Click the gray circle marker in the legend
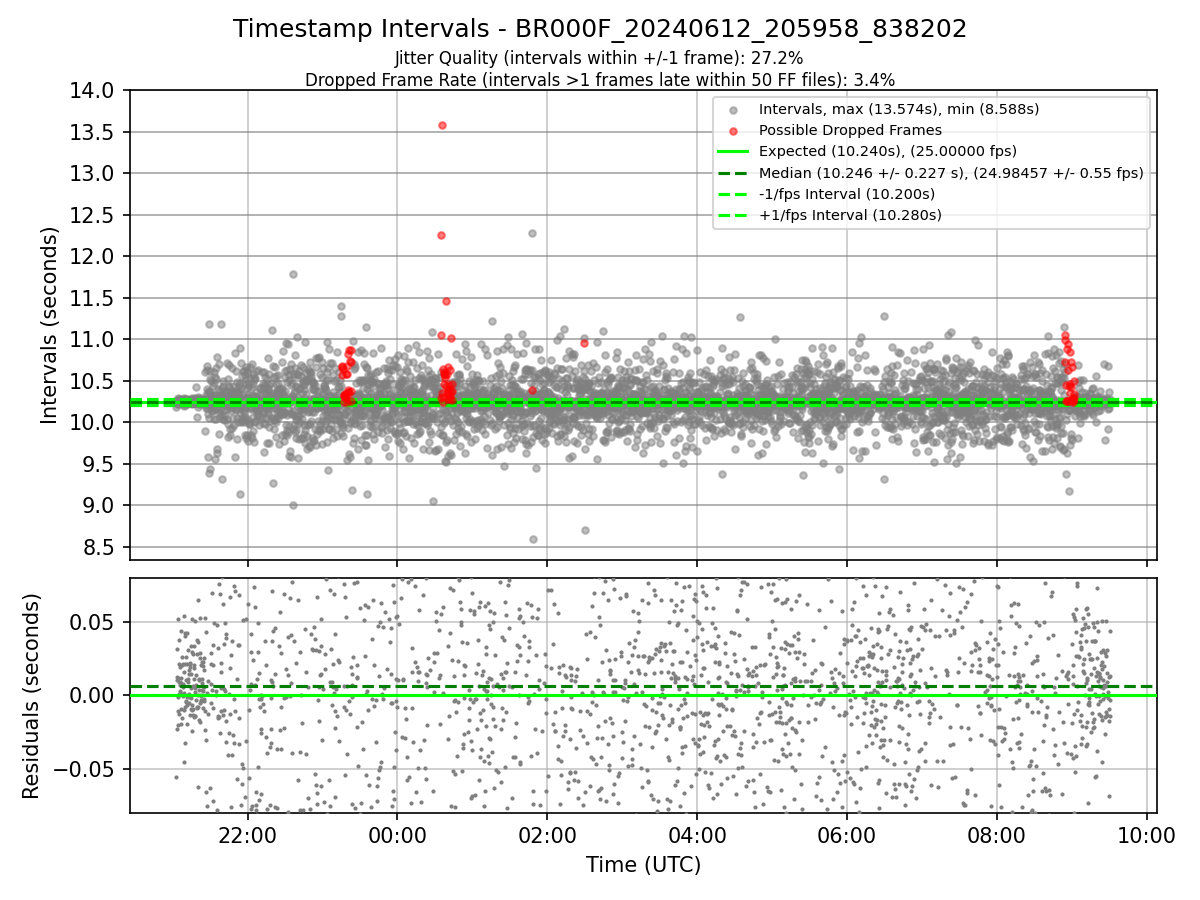Image resolution: width=1200 pixels, height=900 pixels. click(x=733, y=110)
